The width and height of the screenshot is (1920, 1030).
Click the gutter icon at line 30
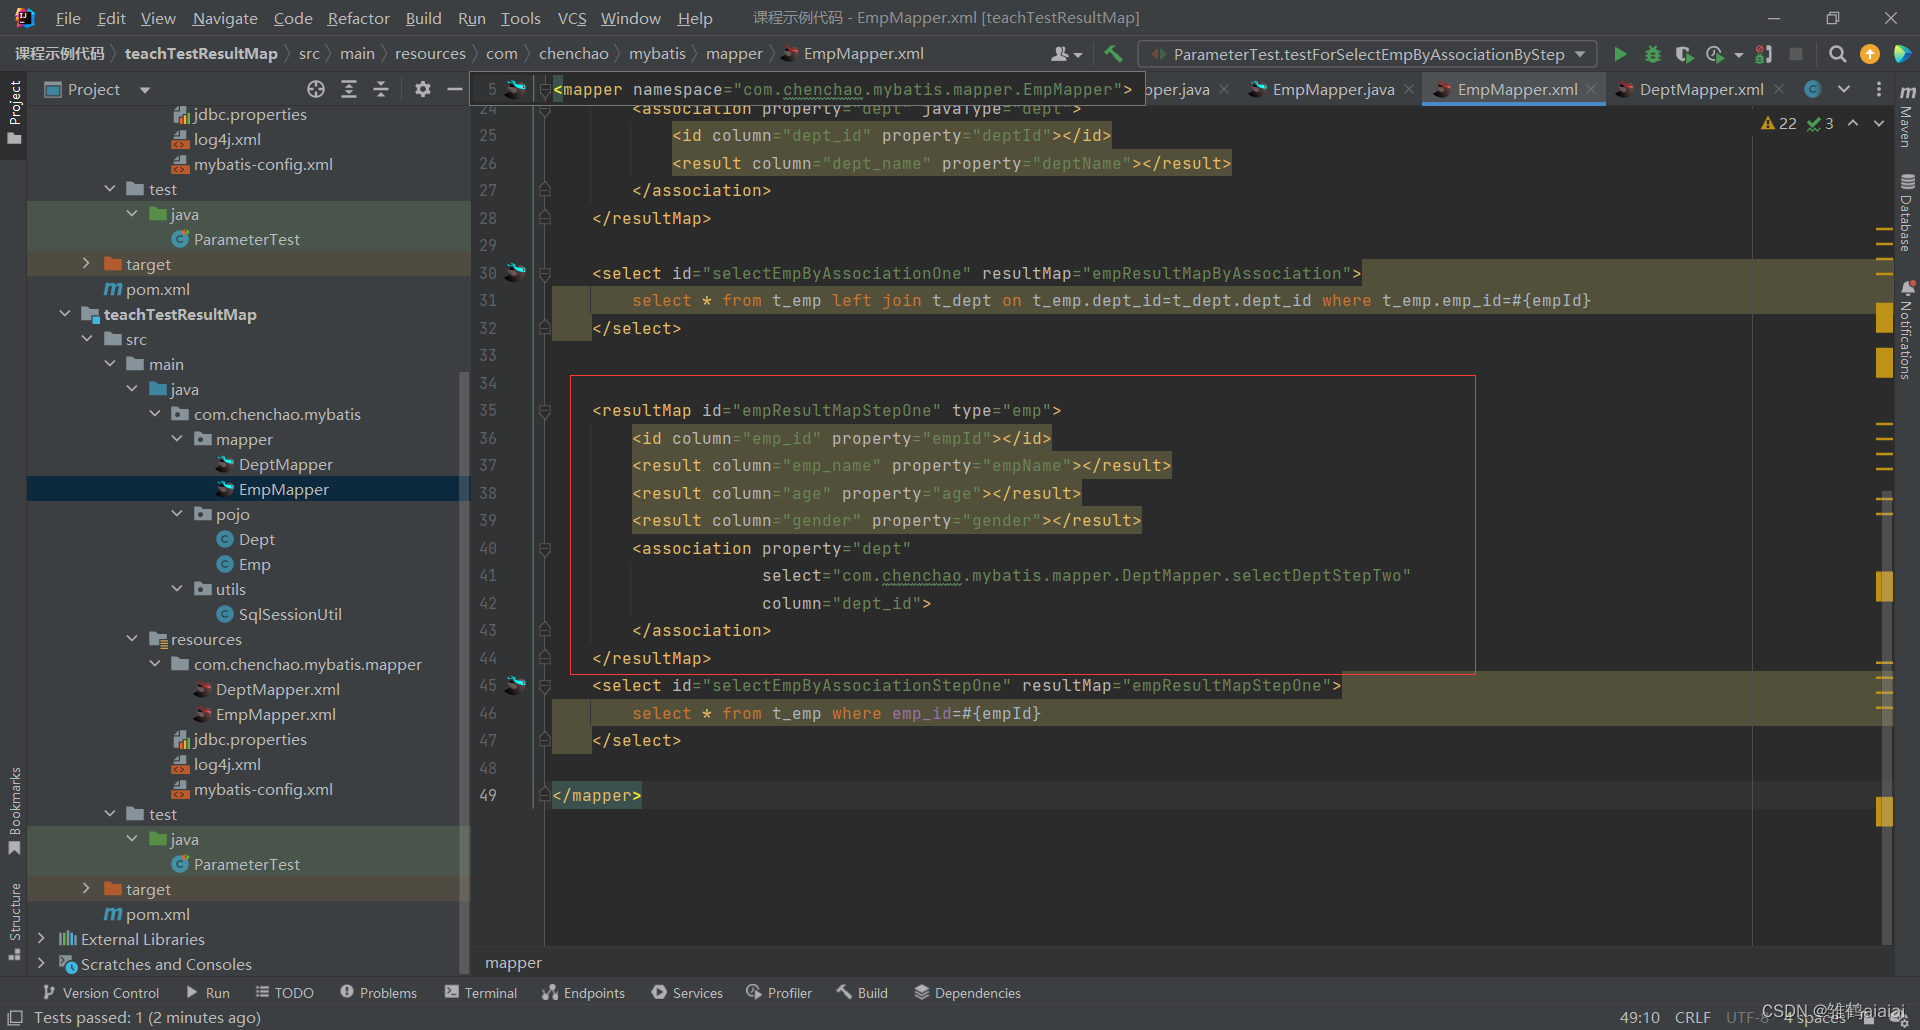coord(515,272)
